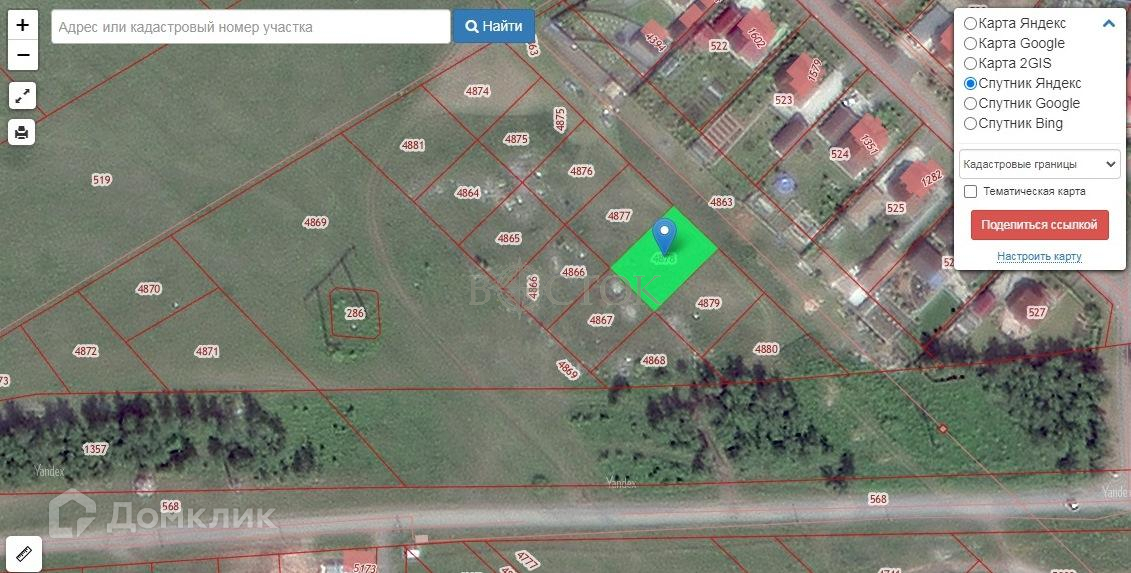1131x573 pixels.
Task: Click parcel label 1282
Action: pyautogui.click(x=931, y=178)
